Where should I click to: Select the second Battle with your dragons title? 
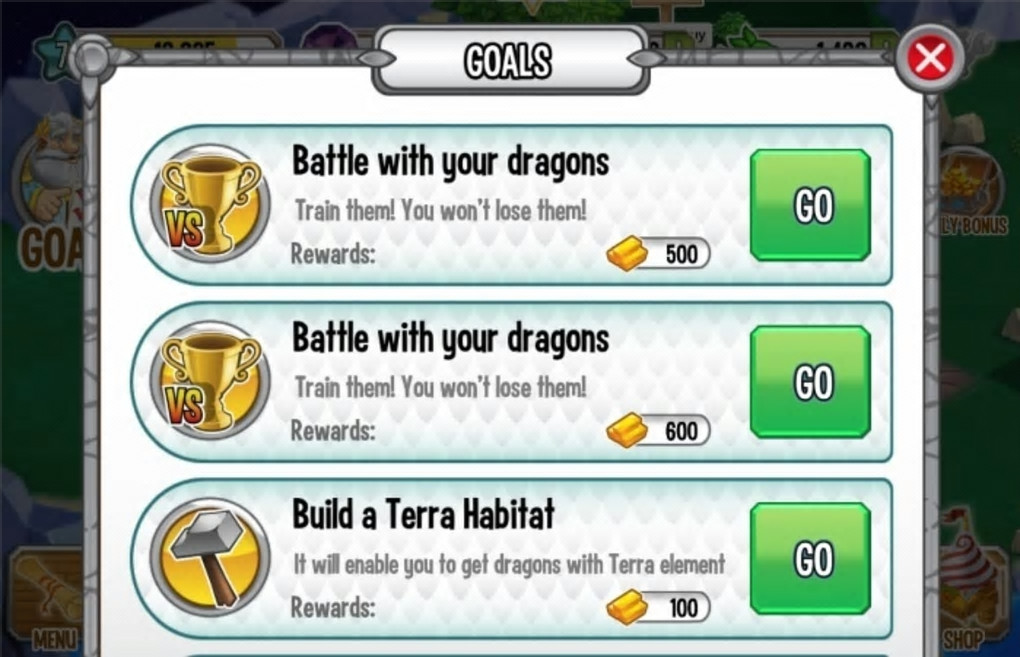[x=451, y=338]
